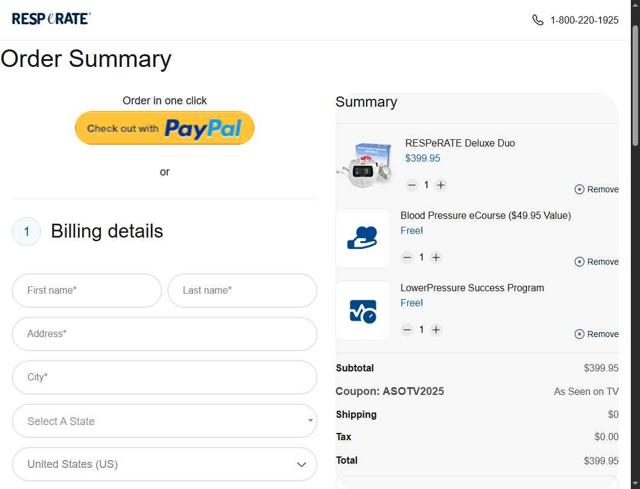Image resolution: width=640 pixels, height=489 pixels.
Task: Call the 1-800-220-1925 phone number
Action: (x=584, y=20)
